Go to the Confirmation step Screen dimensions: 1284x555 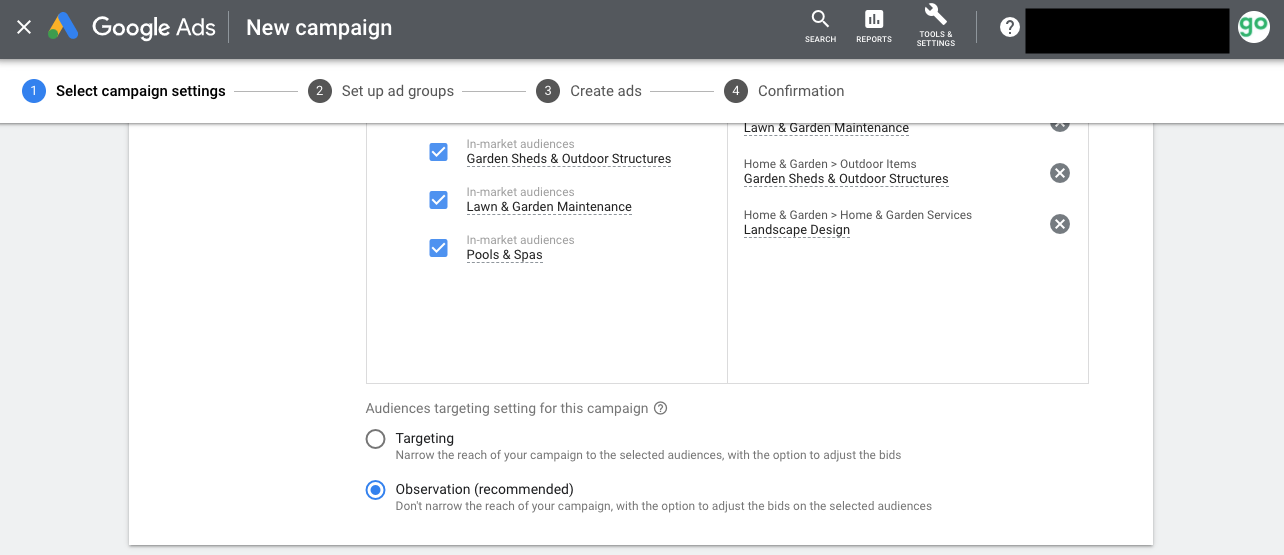785,91
